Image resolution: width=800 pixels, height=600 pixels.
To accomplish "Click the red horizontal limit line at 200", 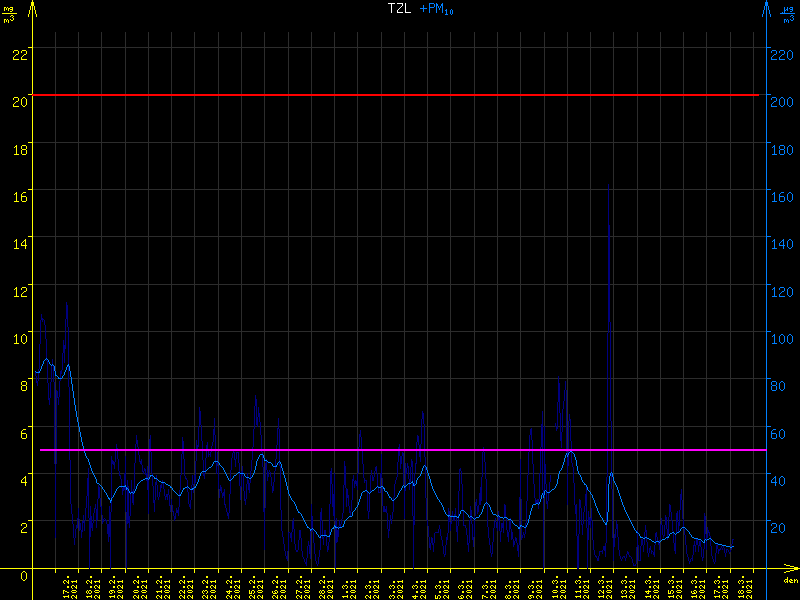I will click(x=400, y=95).
